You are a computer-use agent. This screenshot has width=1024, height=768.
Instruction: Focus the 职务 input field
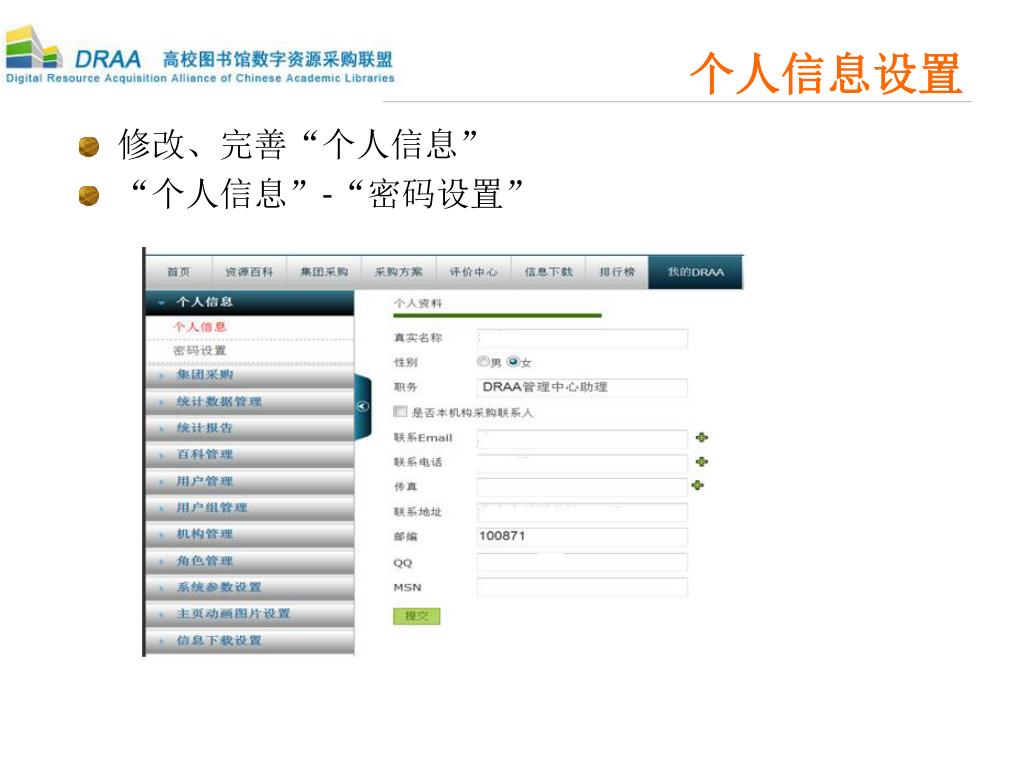(582, 387)
